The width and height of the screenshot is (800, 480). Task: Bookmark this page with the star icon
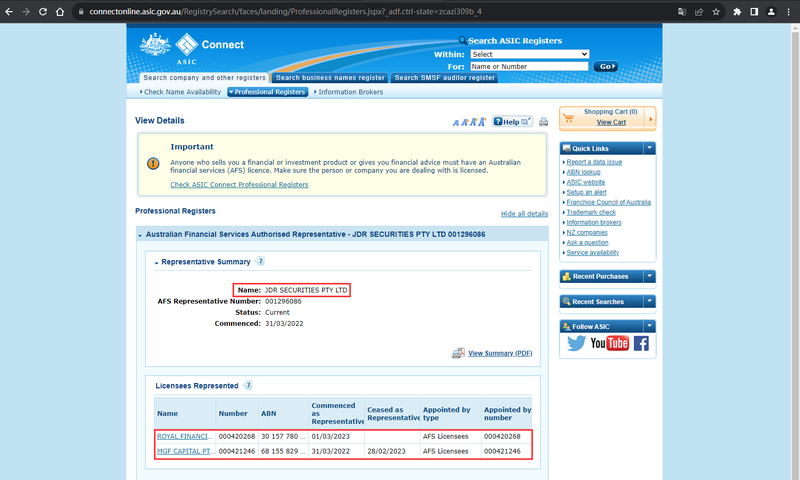coord(716,12)
